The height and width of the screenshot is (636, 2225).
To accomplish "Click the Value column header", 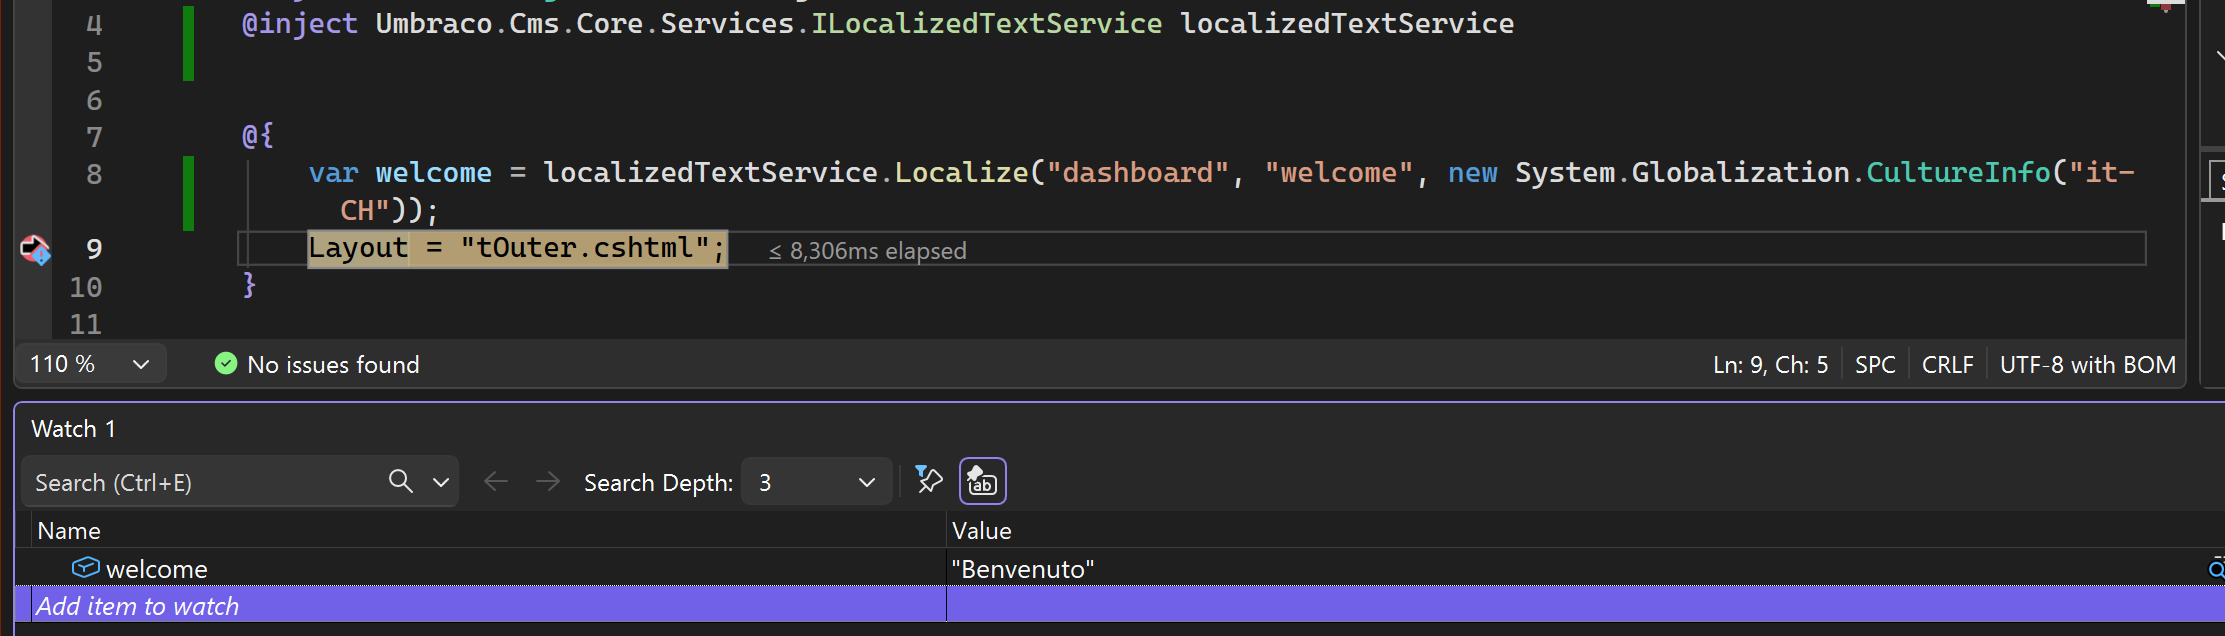I will (981, 531).
